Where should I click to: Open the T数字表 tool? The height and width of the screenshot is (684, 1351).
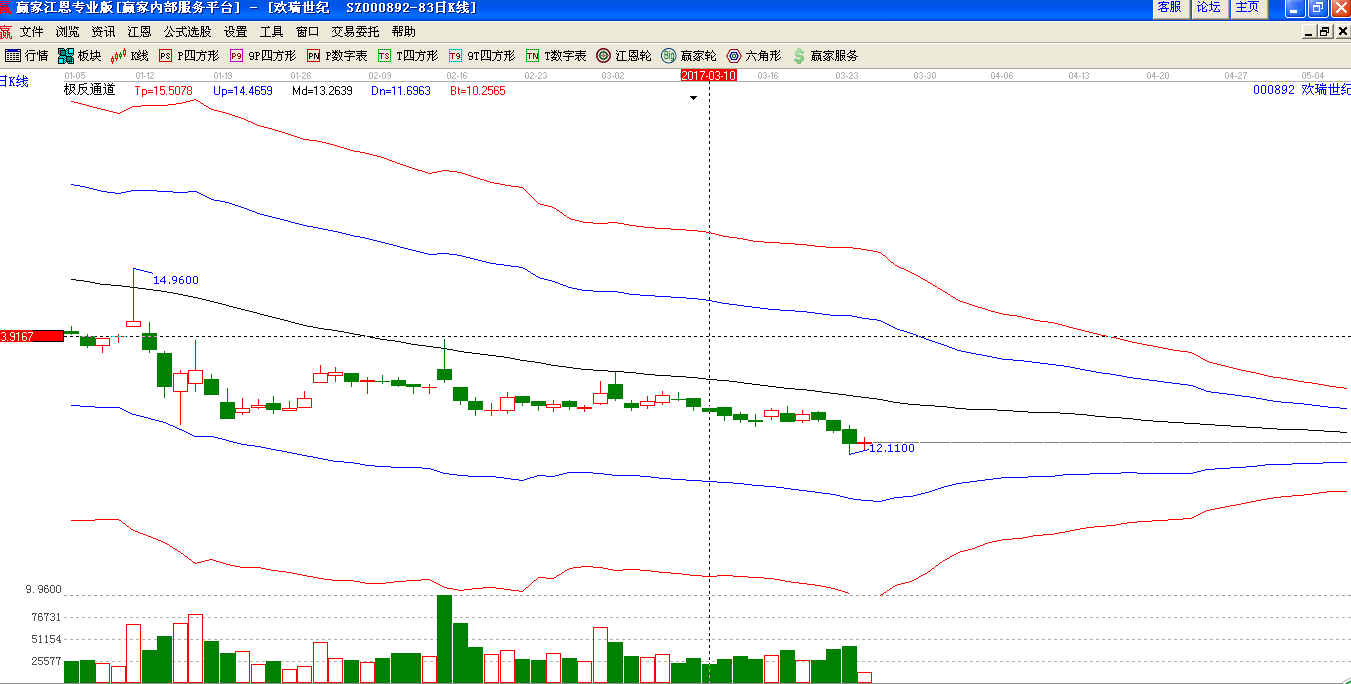[x=556, y=56]
